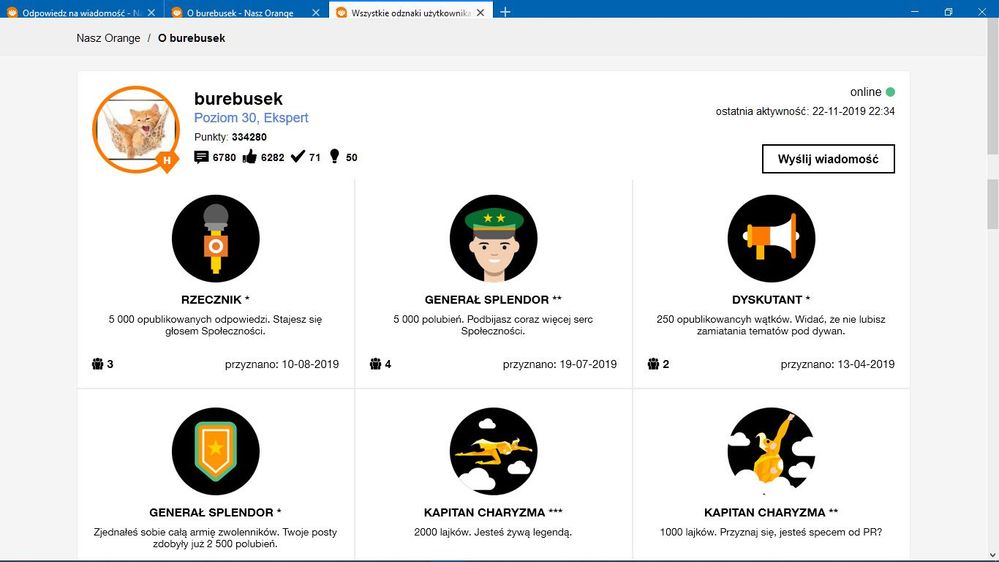Open the Poziom 30, Ekspert rank link
The height and width of the screenshot is (562, 999).
[x=251, y=118]
